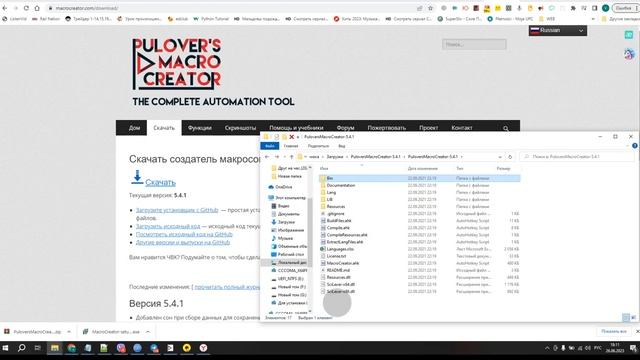Open the Python Tutorial bookmark

coord(211,19)
